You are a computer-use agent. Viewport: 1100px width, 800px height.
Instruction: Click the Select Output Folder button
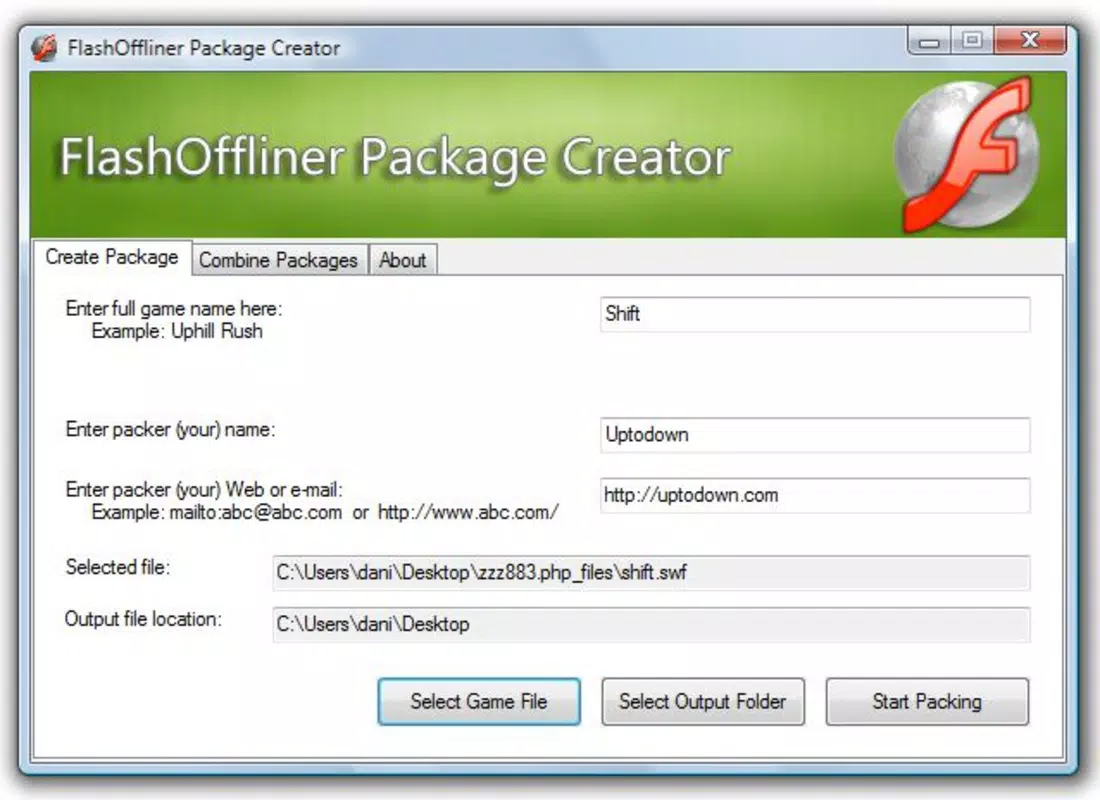[702, 701]
